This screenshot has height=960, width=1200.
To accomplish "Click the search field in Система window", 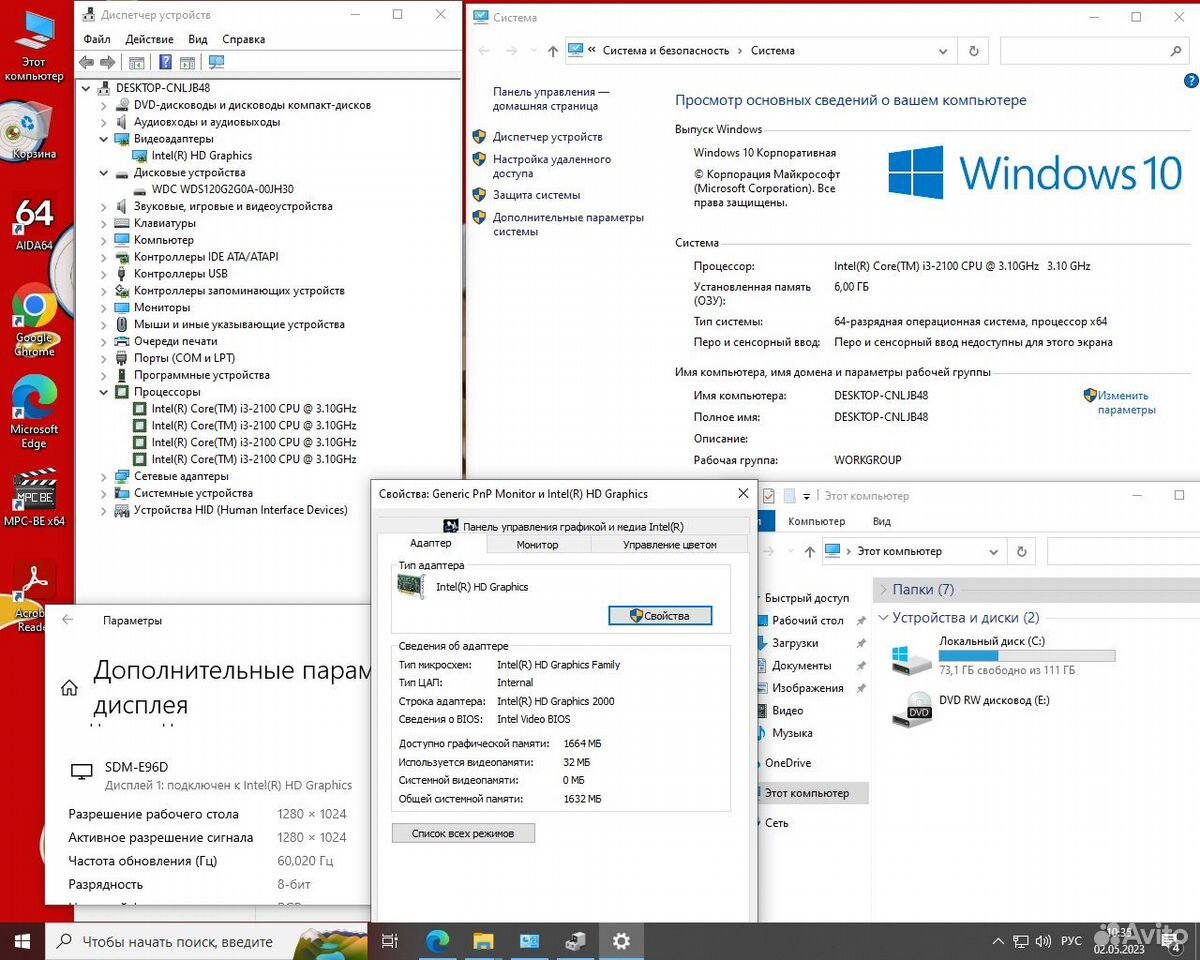I will 1096,50.
